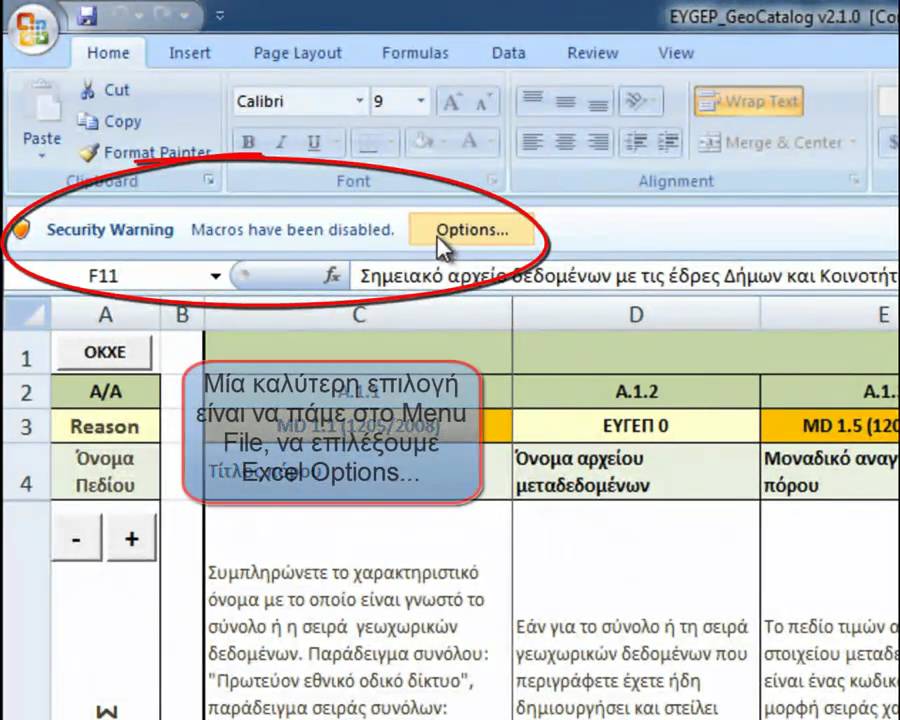
Task: Cut the selection with scissors icon
Action: pyautogui.click(x=104, y=90)
